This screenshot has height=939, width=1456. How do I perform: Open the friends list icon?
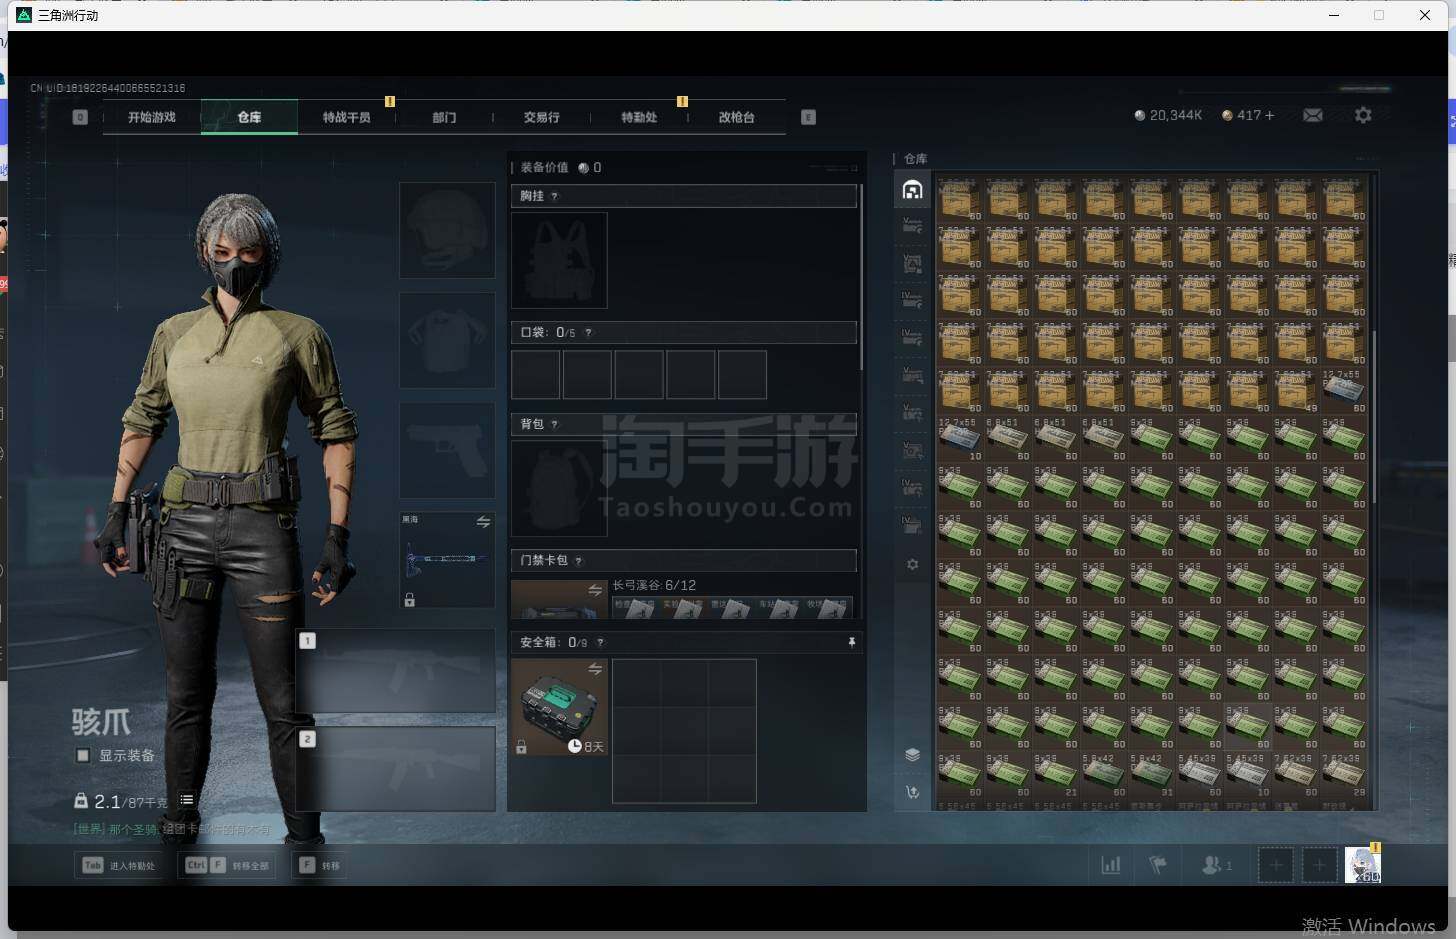(x=1216, y=865)
